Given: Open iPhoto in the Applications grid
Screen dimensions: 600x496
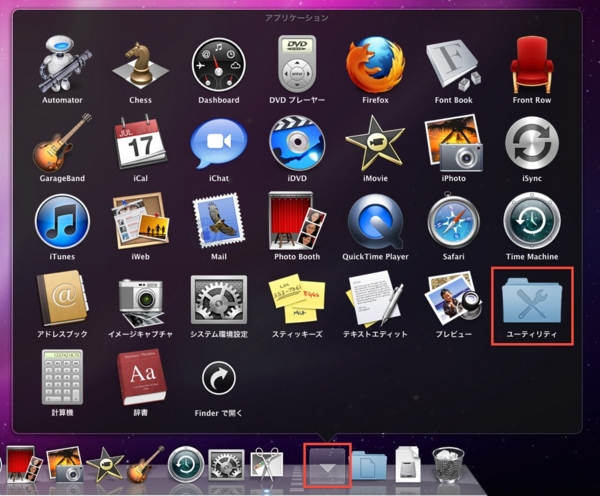Looking at the screenshot, I should pos(453,143).
